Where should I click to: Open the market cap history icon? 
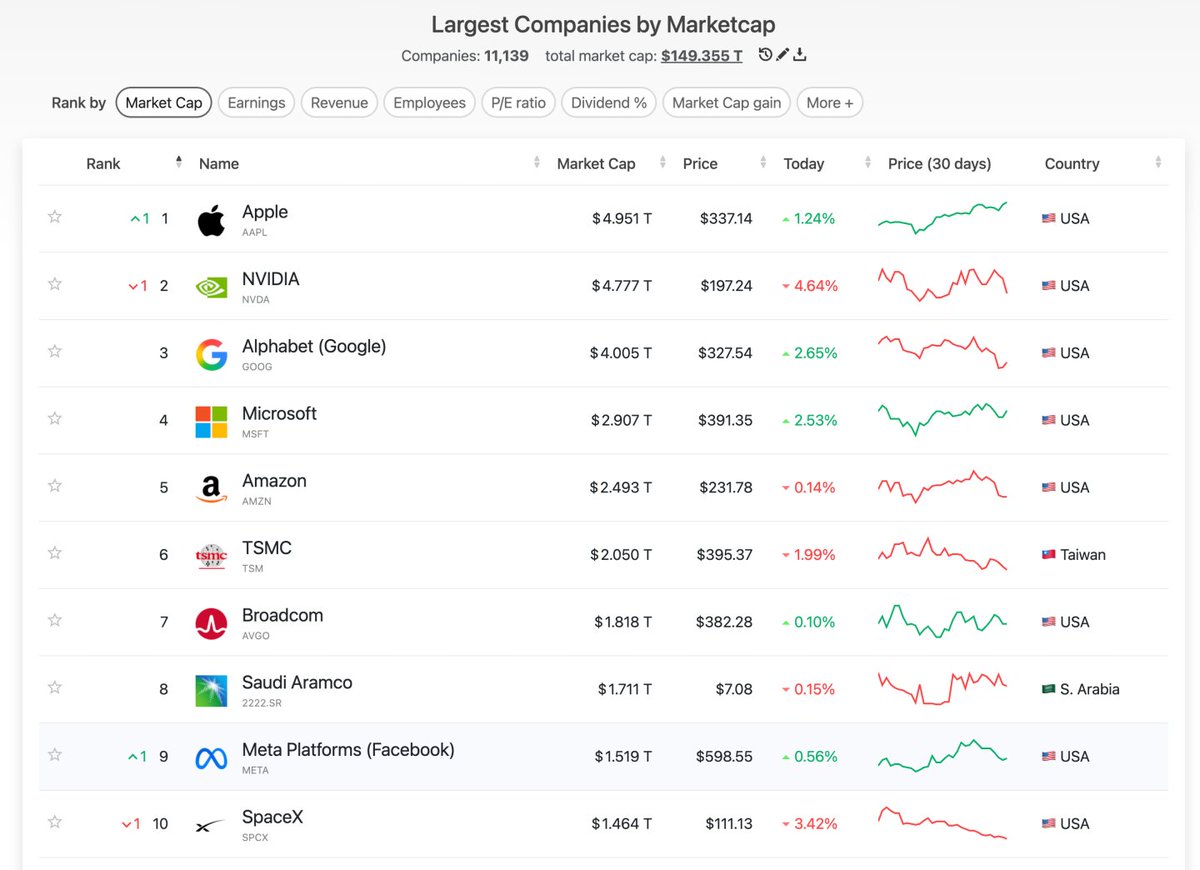tap(765, 55)
